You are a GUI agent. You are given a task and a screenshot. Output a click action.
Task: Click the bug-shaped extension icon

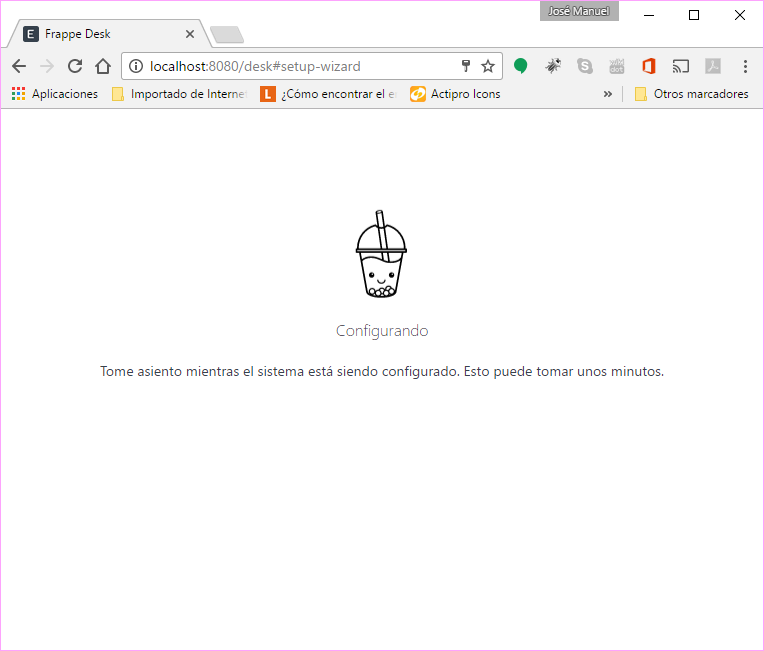coord(553,66)
